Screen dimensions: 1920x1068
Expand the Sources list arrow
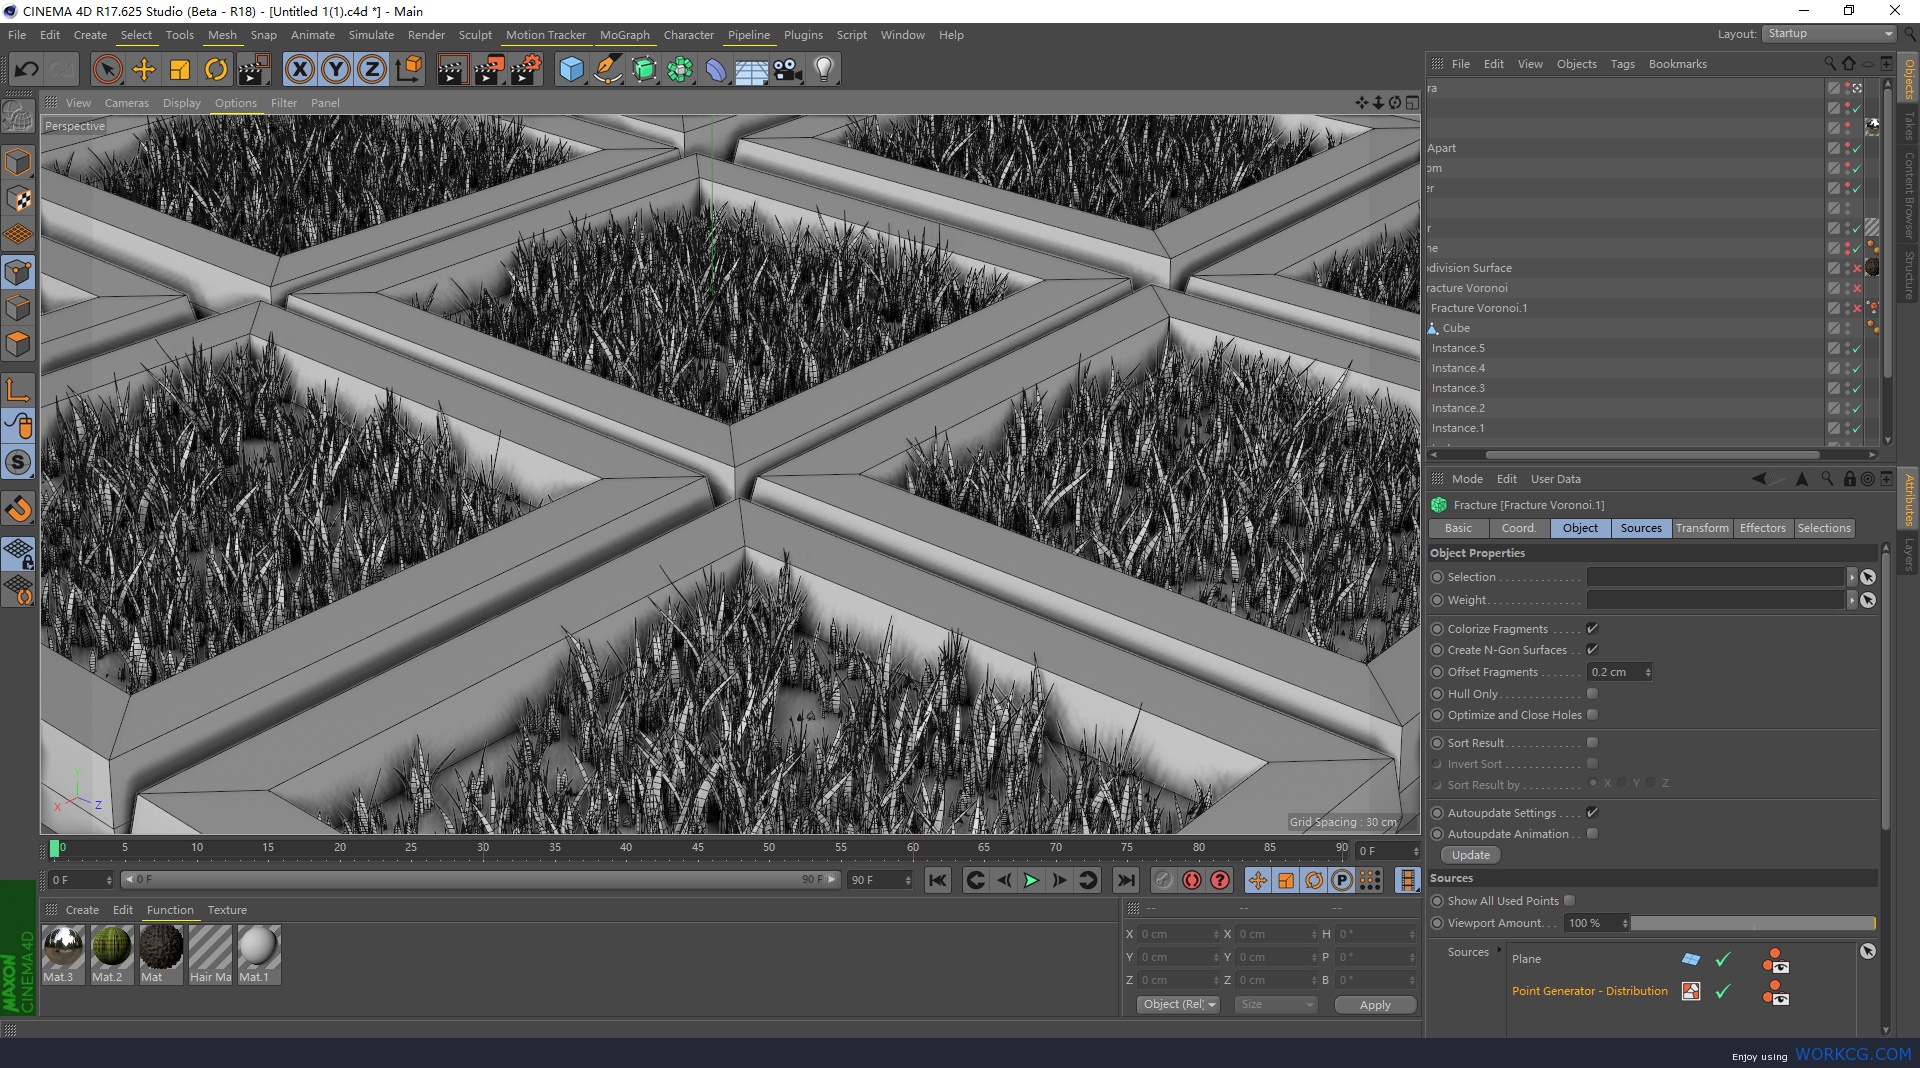(x=1498, y=950)
